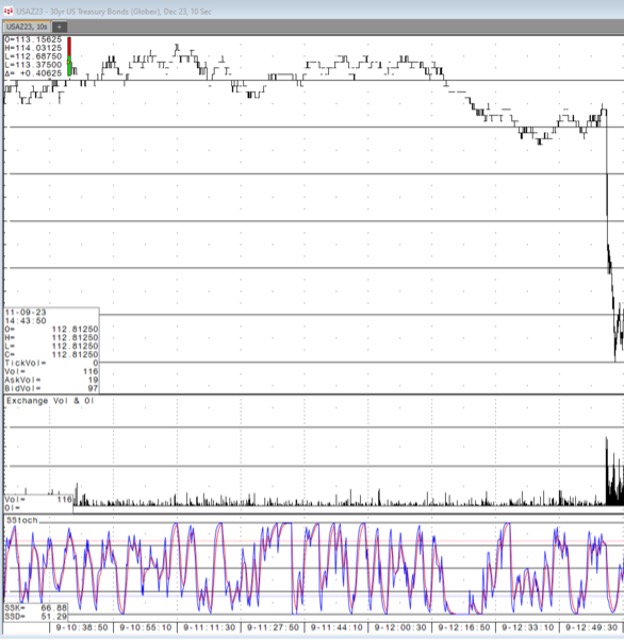Click the 11-09-23 date in the cursor data box
Viewport: 624px width, 640px height.
pyautogui.click(x=25, y=312)
